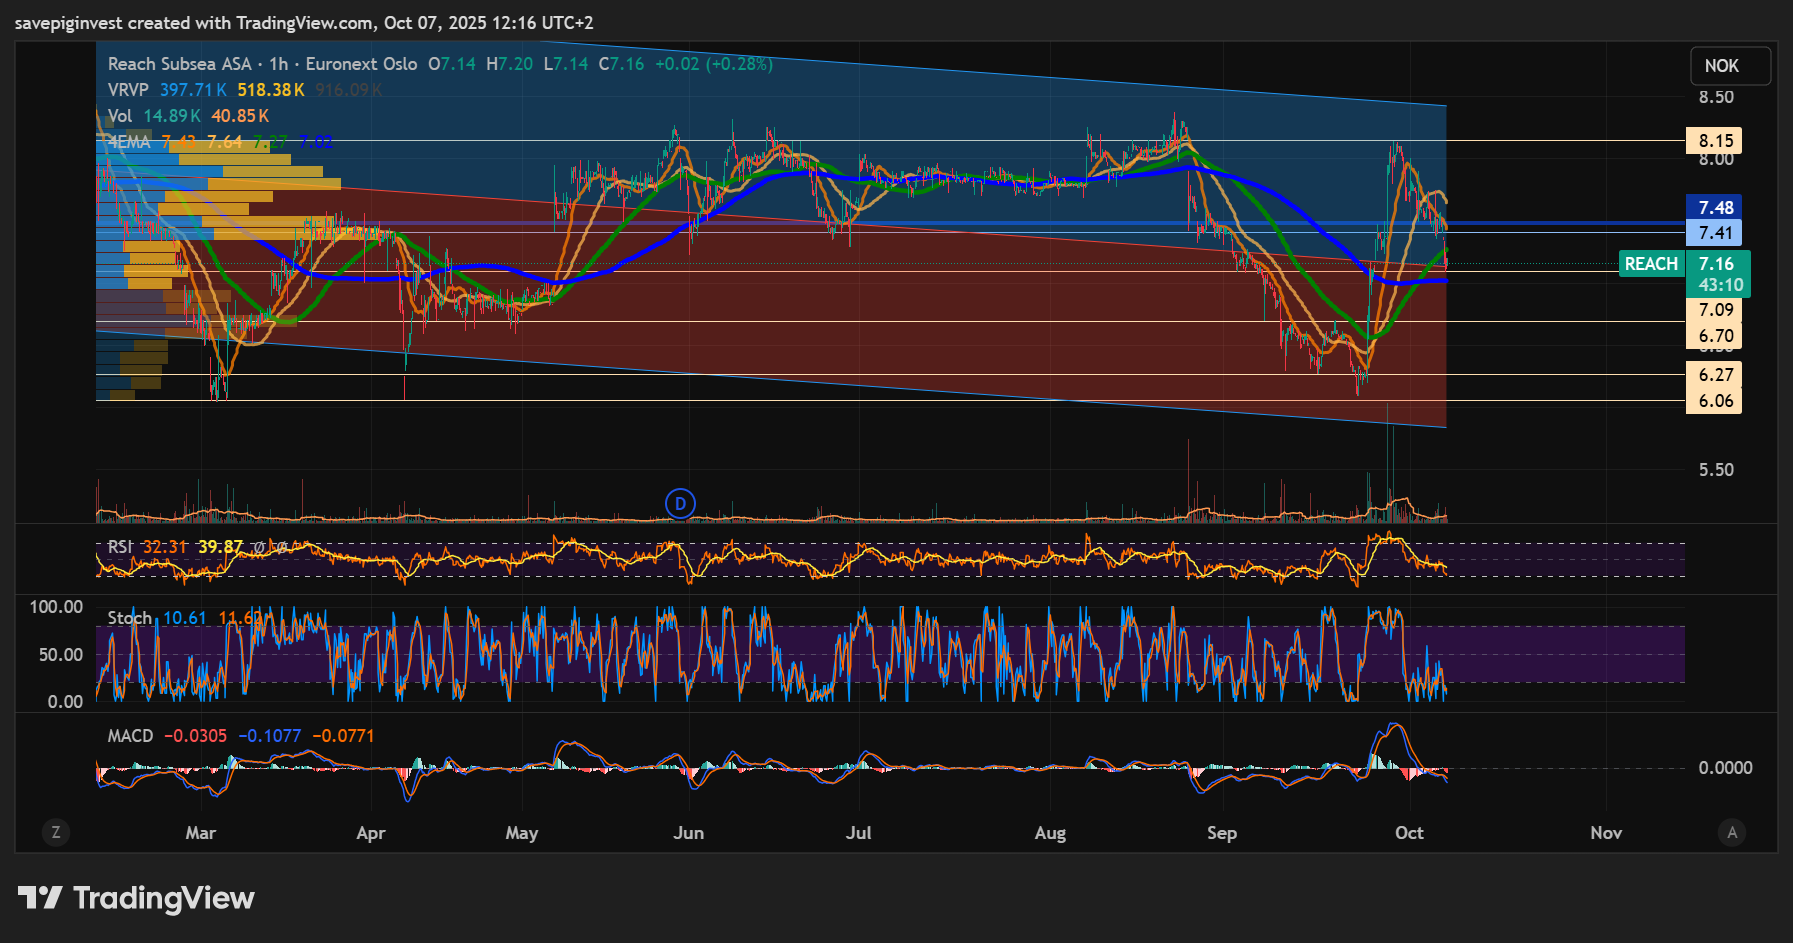Select the dark blue 7.48 price label
This screenshot has width=1793, height=943.
[x=1715, y=208]
